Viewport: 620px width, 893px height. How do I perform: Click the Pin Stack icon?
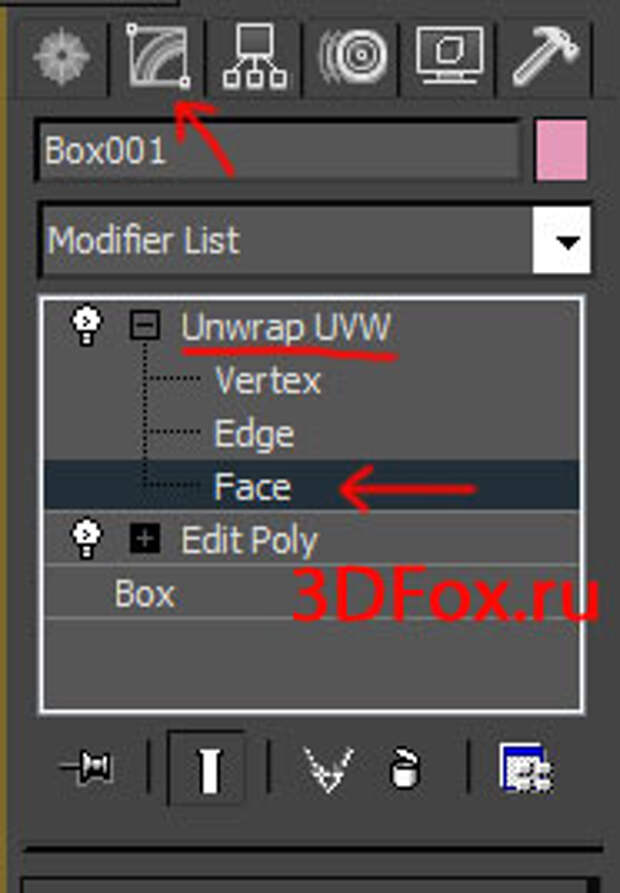tap(87, 767)
